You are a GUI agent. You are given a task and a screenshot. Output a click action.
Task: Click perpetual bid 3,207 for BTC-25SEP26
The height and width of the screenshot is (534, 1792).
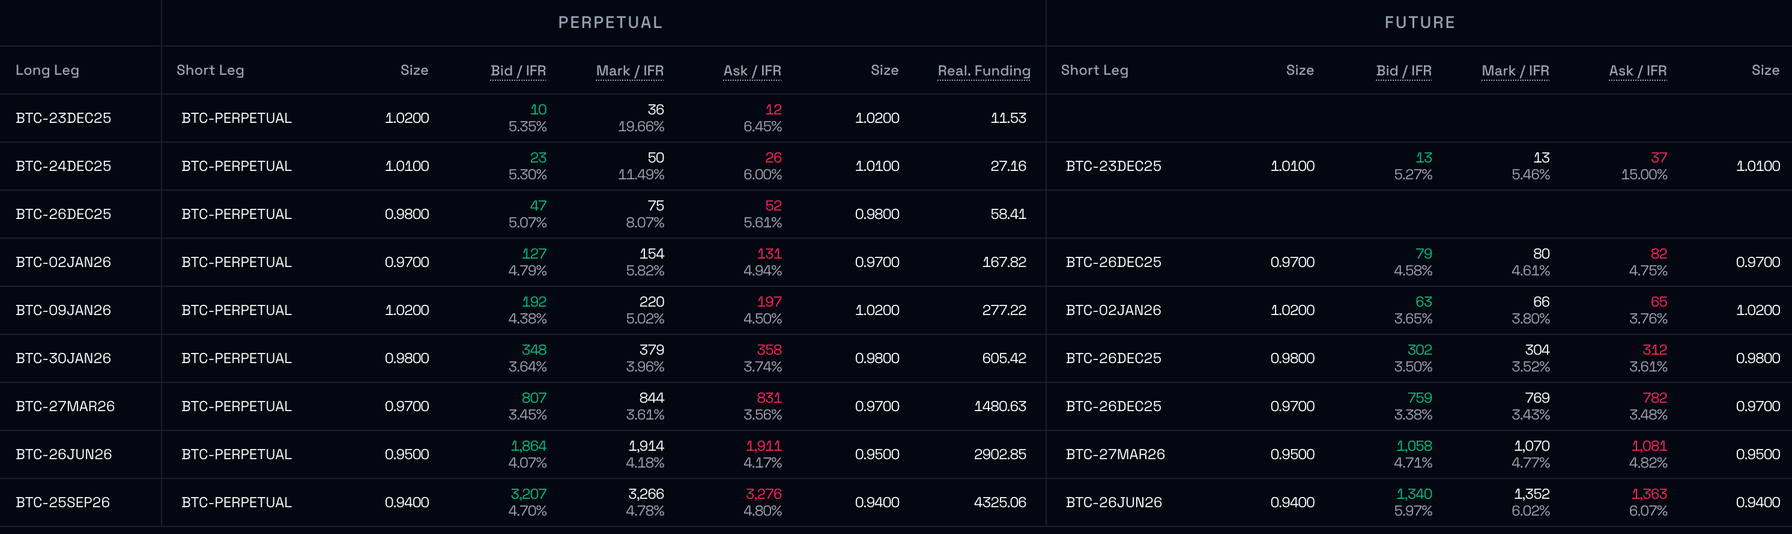(528, 494)
